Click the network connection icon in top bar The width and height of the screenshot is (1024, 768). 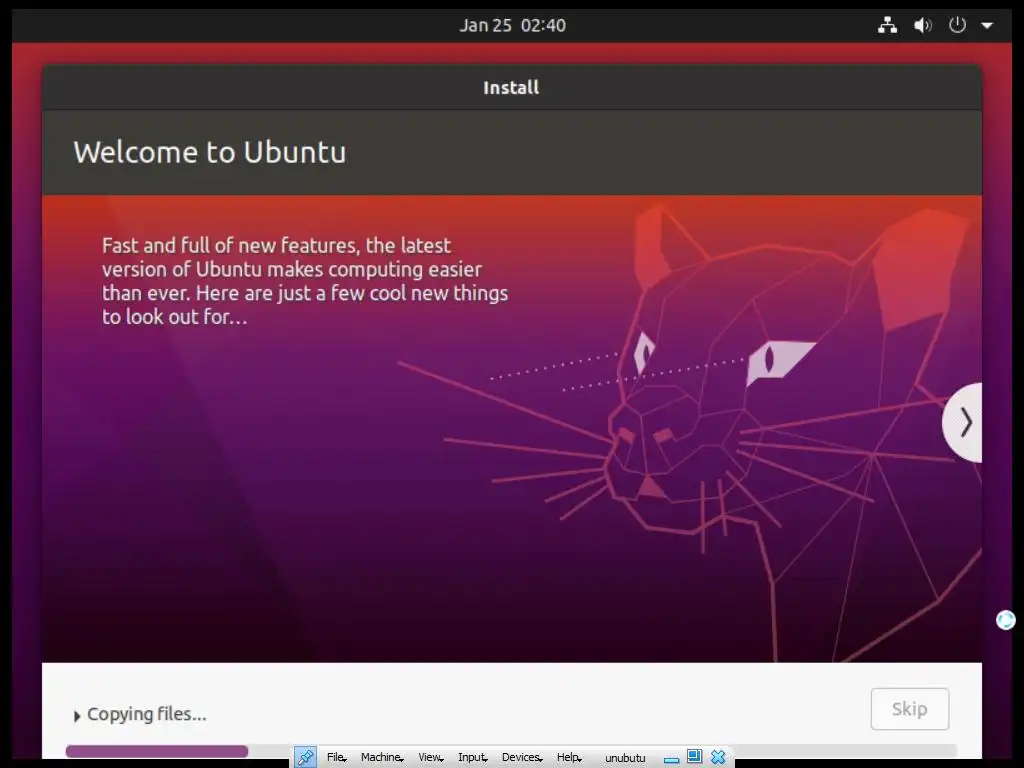pyautogui.click(x=887, y=25)
